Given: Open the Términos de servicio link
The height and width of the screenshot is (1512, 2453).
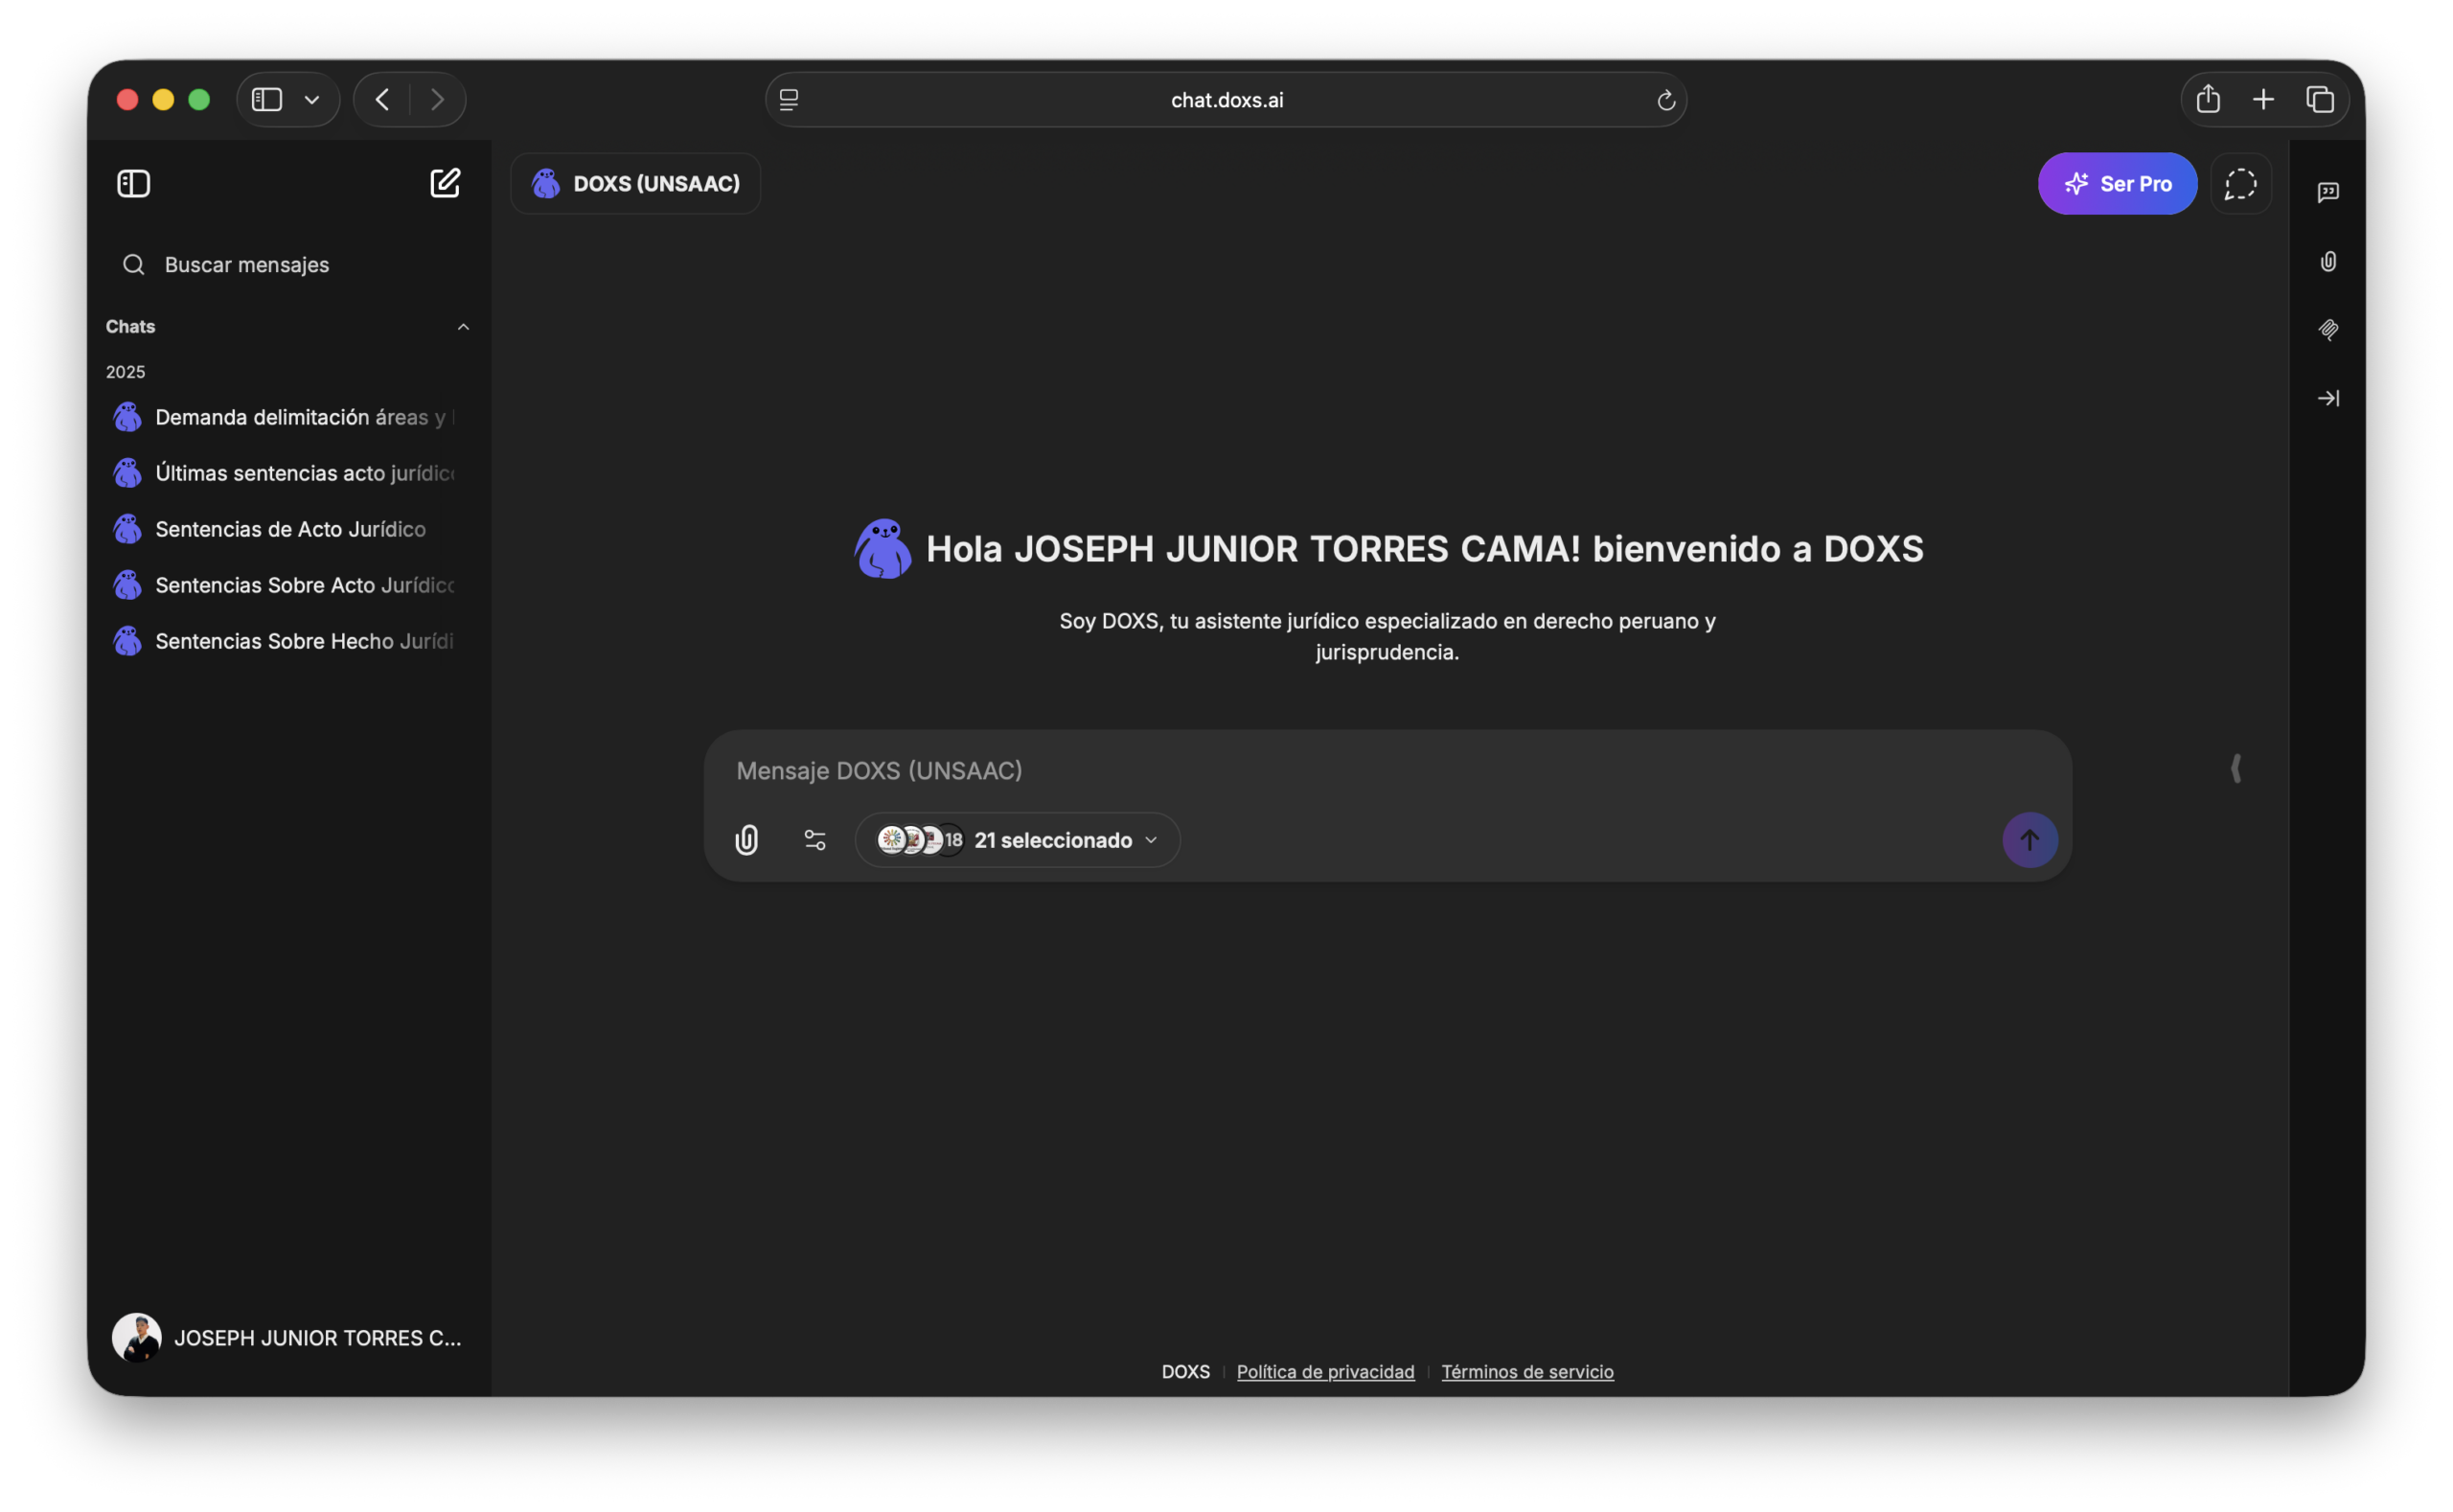Looking at the screenshot, I should pyautogui.click(x=1527, y=1372).
